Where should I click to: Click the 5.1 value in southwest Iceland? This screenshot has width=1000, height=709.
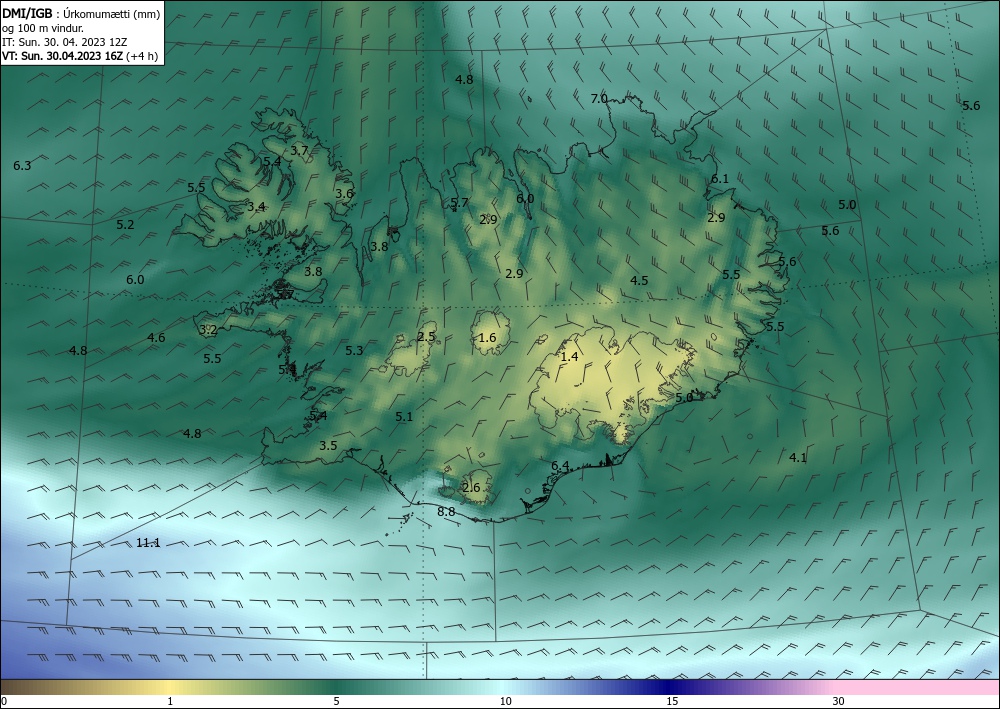pos(404,417)
